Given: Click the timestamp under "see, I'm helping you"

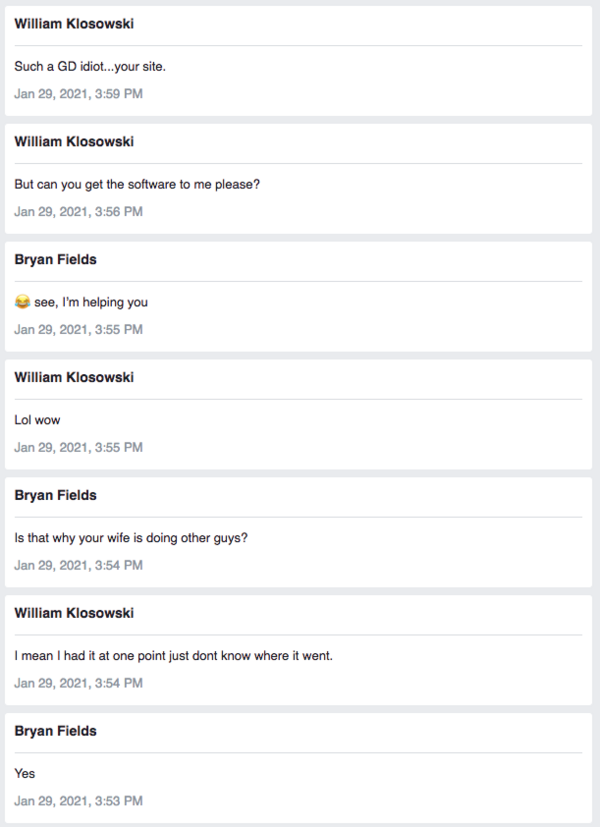Looking at the screenshot, I should 78,330.
